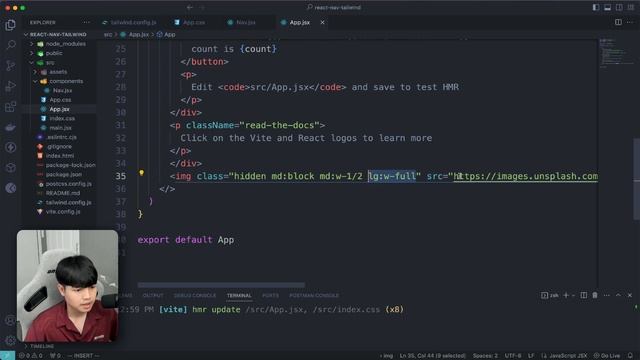Go back with the navigation arrow
This screenshot has height=360, width=640.
tap(190, 7)
